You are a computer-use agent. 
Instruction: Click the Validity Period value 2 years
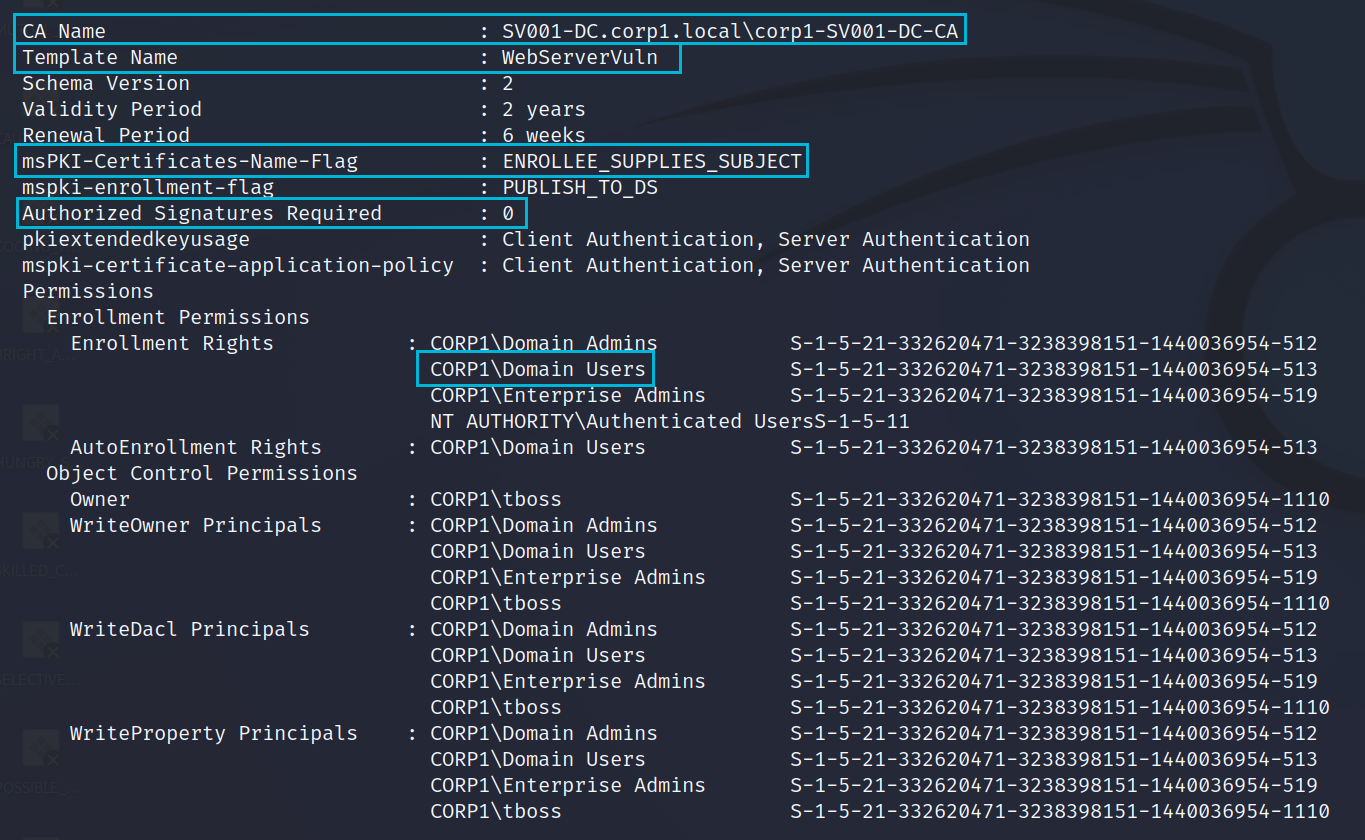pyautogui.click(x=544, y=109)
